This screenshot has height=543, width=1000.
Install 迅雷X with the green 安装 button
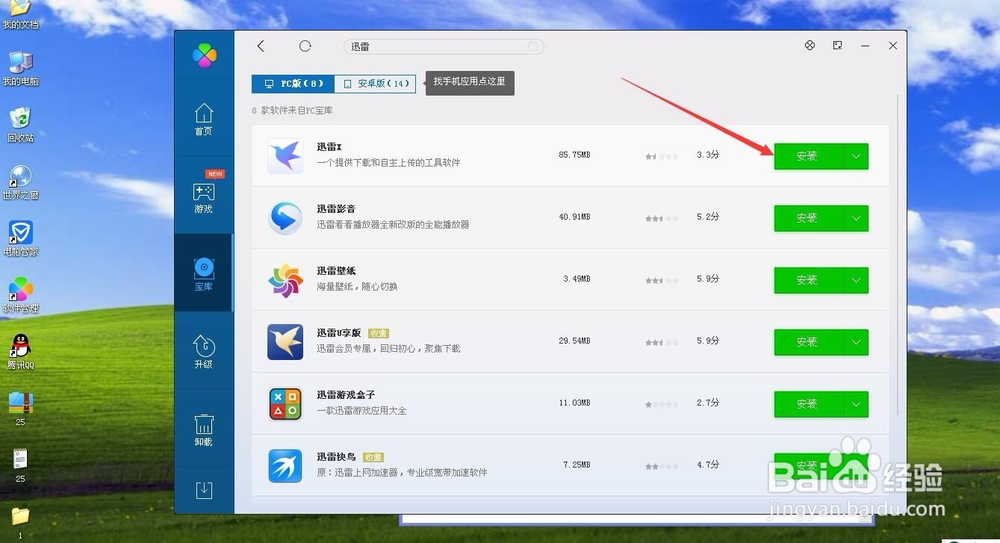point(808,156)
